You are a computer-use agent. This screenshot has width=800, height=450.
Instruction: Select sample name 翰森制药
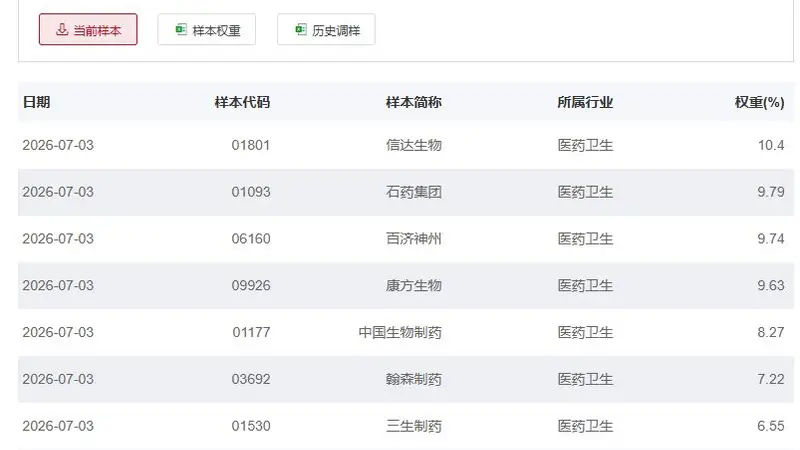[x=414, y=380]
